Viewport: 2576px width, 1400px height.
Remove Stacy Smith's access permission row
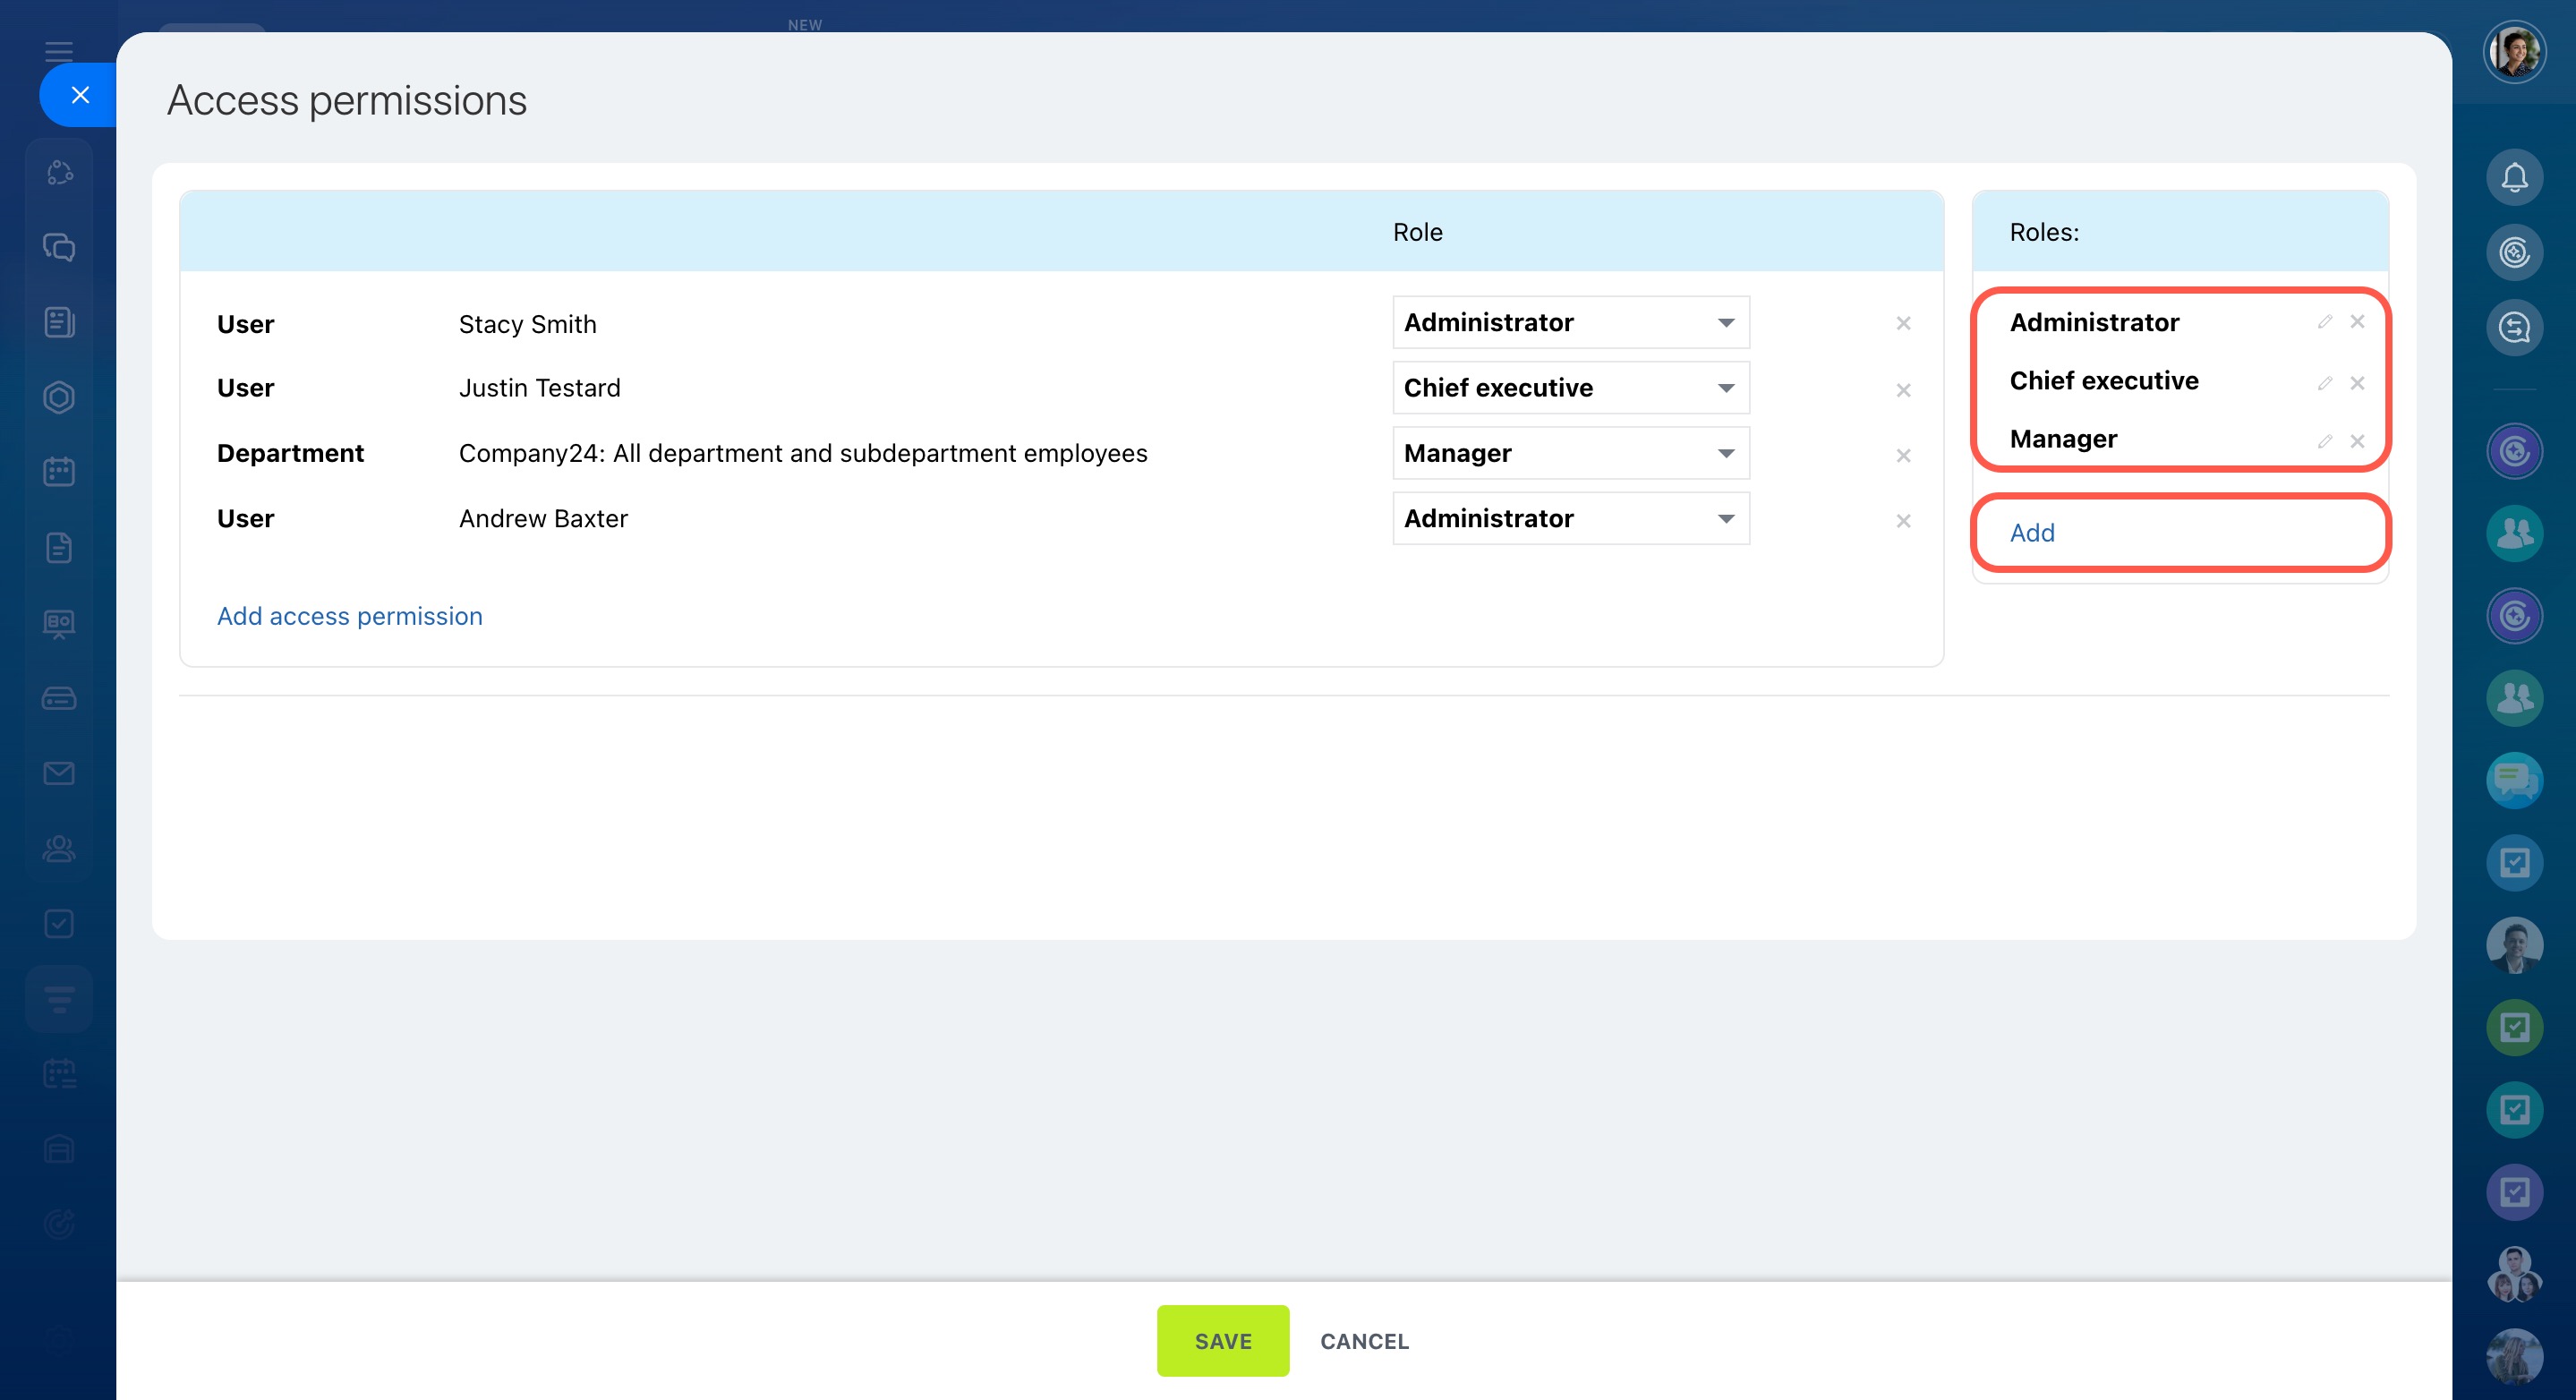(1903, 323)
